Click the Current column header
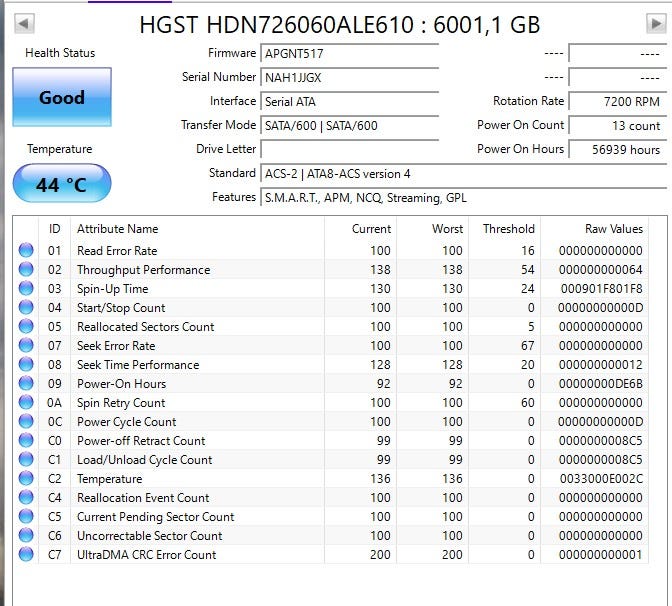This screenshot has width=672, height=606. 360,229
